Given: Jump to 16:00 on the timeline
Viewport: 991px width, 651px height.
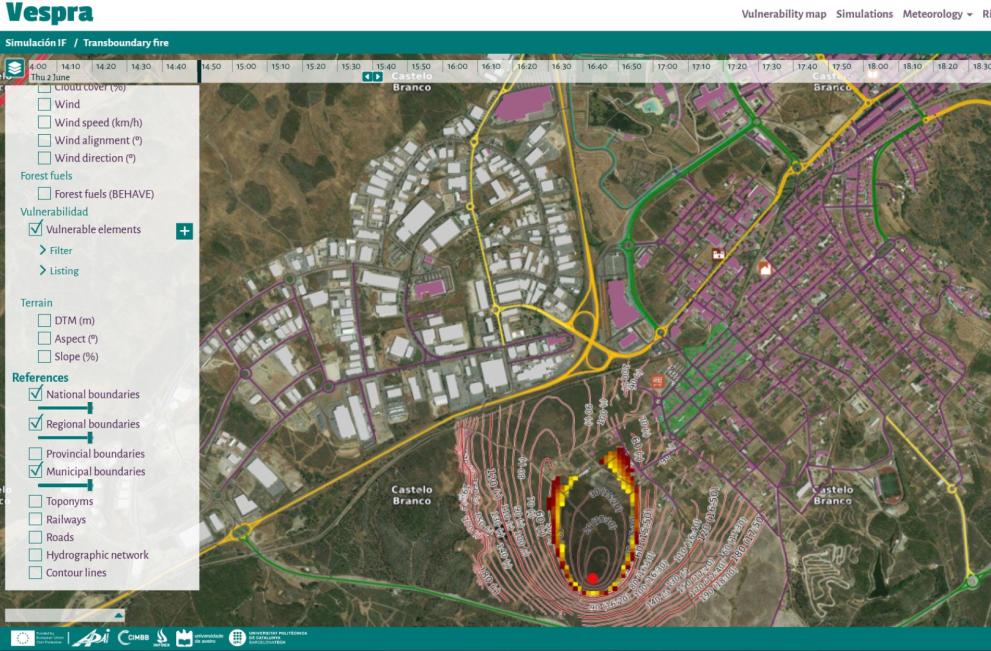Looking at the screenshot, I should click(x=457, y=67).
